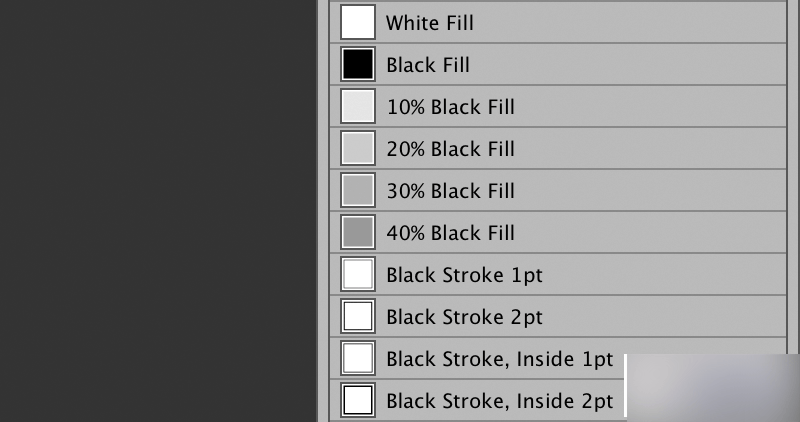Select the White Fill style label
Screen dimensions: 800x422
coord(430,22)
